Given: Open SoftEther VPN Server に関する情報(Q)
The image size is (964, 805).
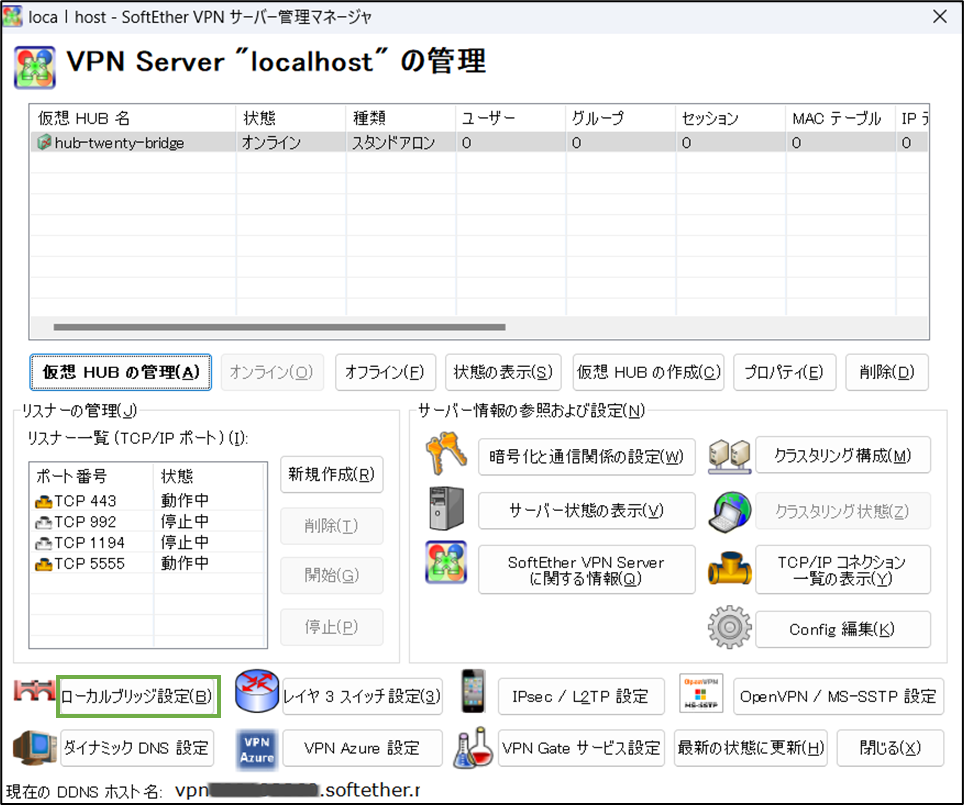Looking at the screenshot, I should tap(587, 570).
